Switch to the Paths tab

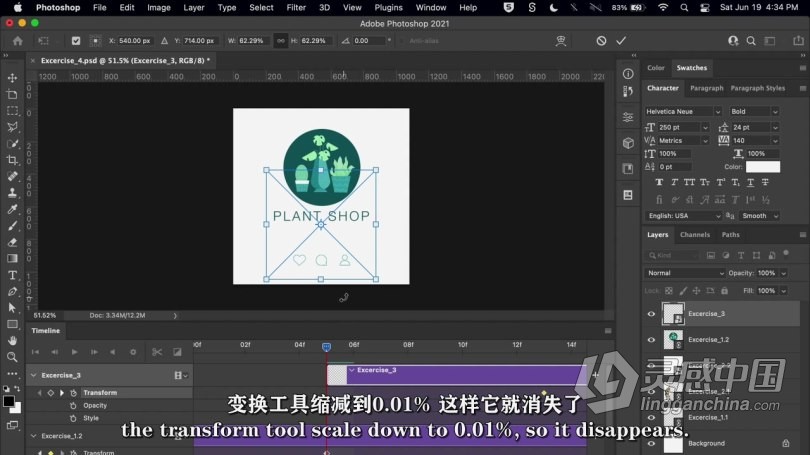(x=730, y=235)
